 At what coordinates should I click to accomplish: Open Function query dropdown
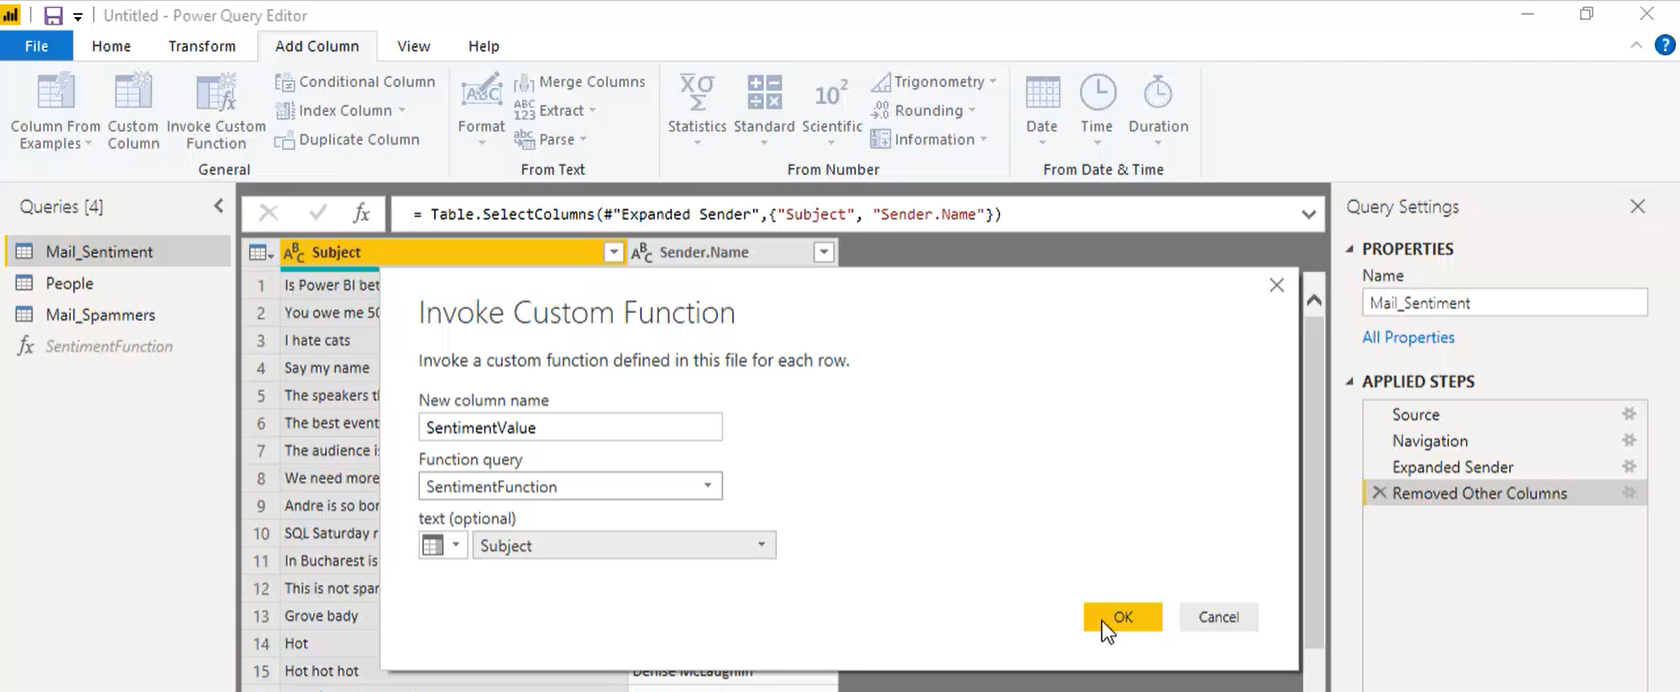pos(570,487)
